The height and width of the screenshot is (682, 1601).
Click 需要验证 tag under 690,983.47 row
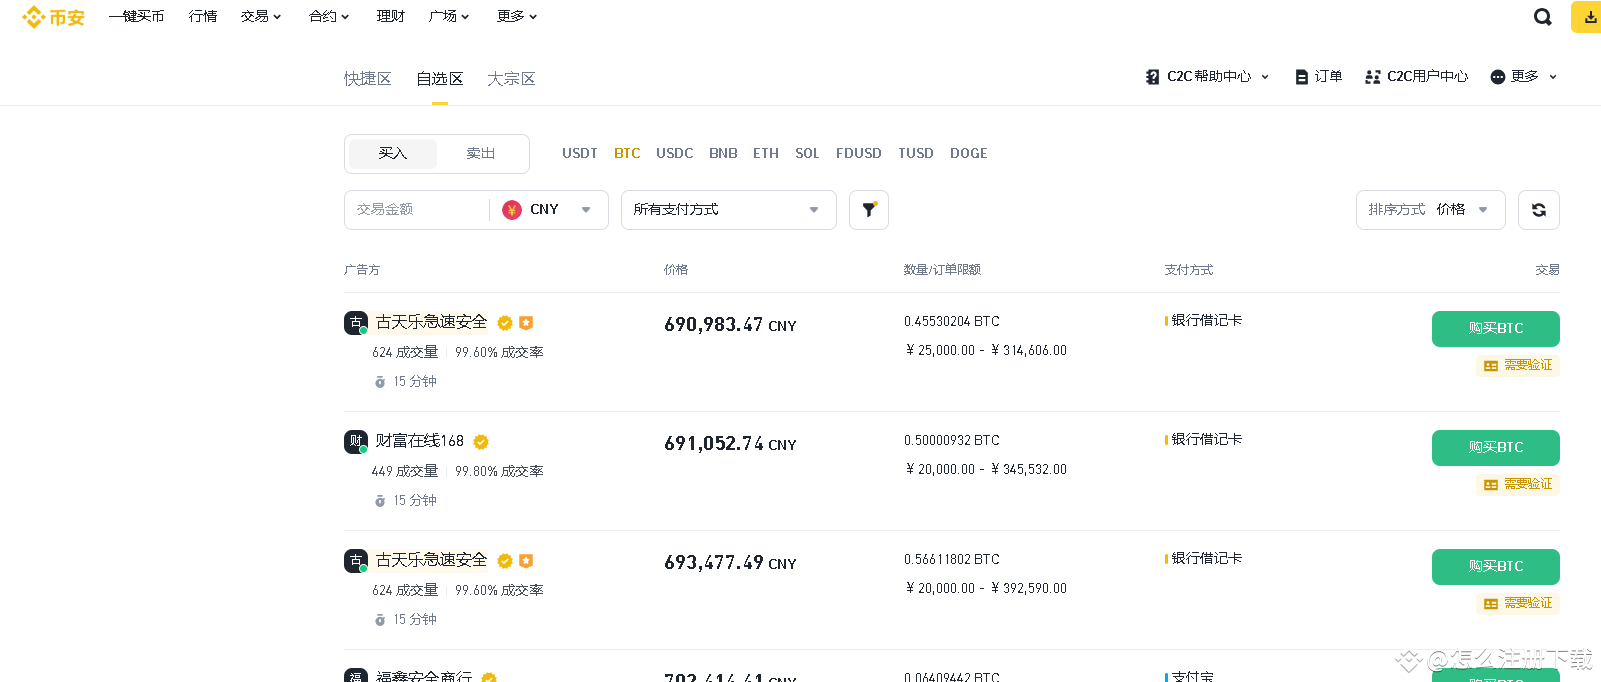point(1518,366)
